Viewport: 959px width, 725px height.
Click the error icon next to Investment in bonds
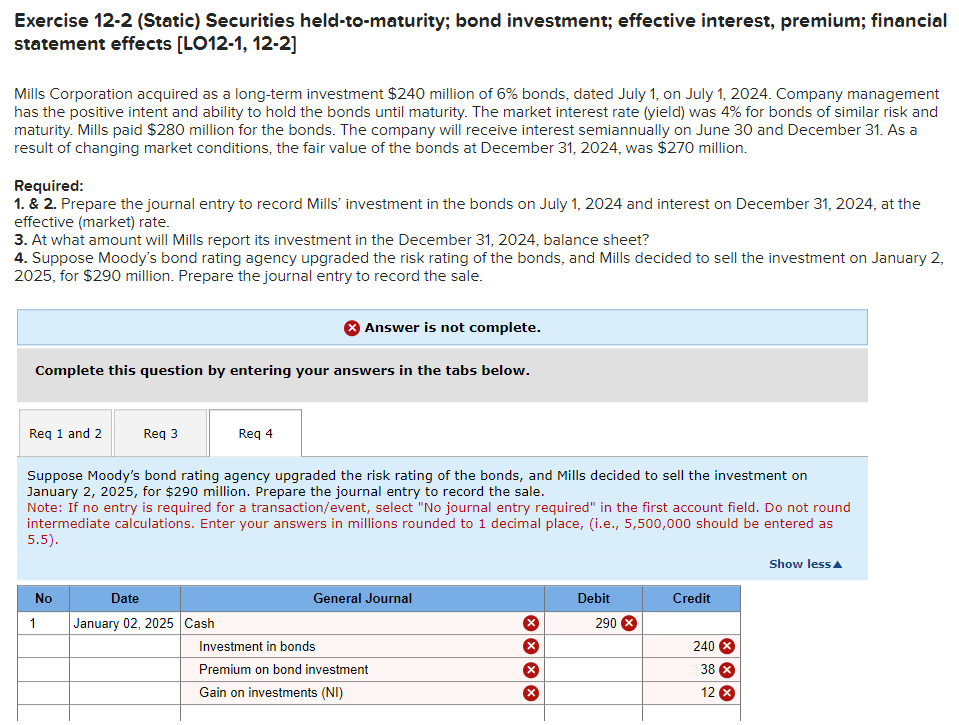(x=531, y=646)
